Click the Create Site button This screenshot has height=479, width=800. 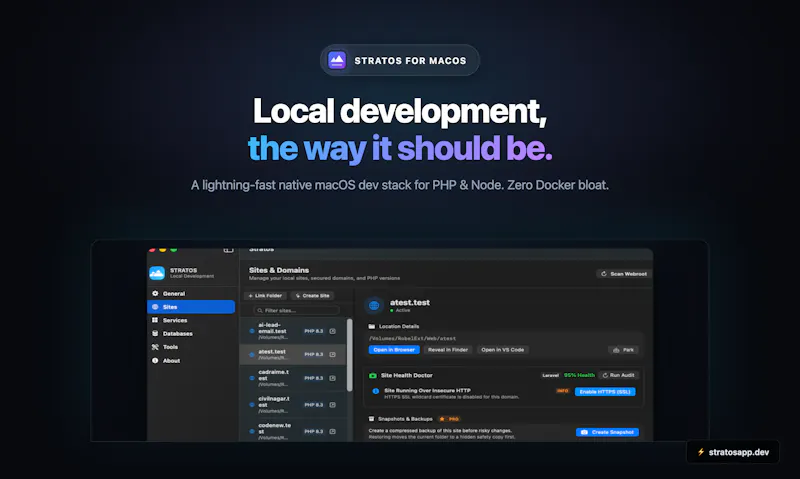click(312, 295)
